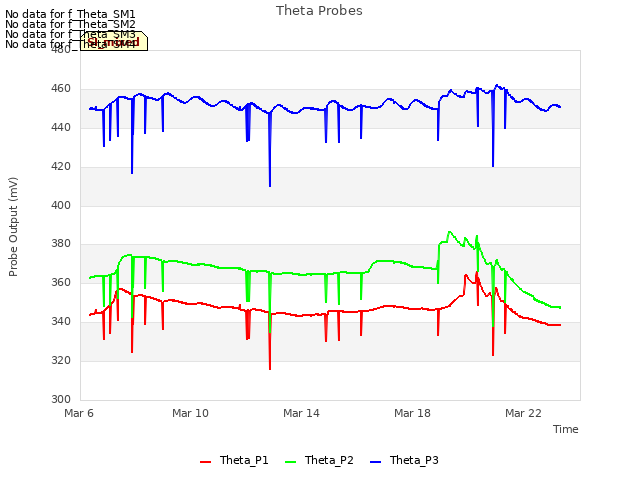Click the 400 y-axis tick label
The height and width of the screenshot is (480, 640).
pyautogui.click(x=61, y=205)
